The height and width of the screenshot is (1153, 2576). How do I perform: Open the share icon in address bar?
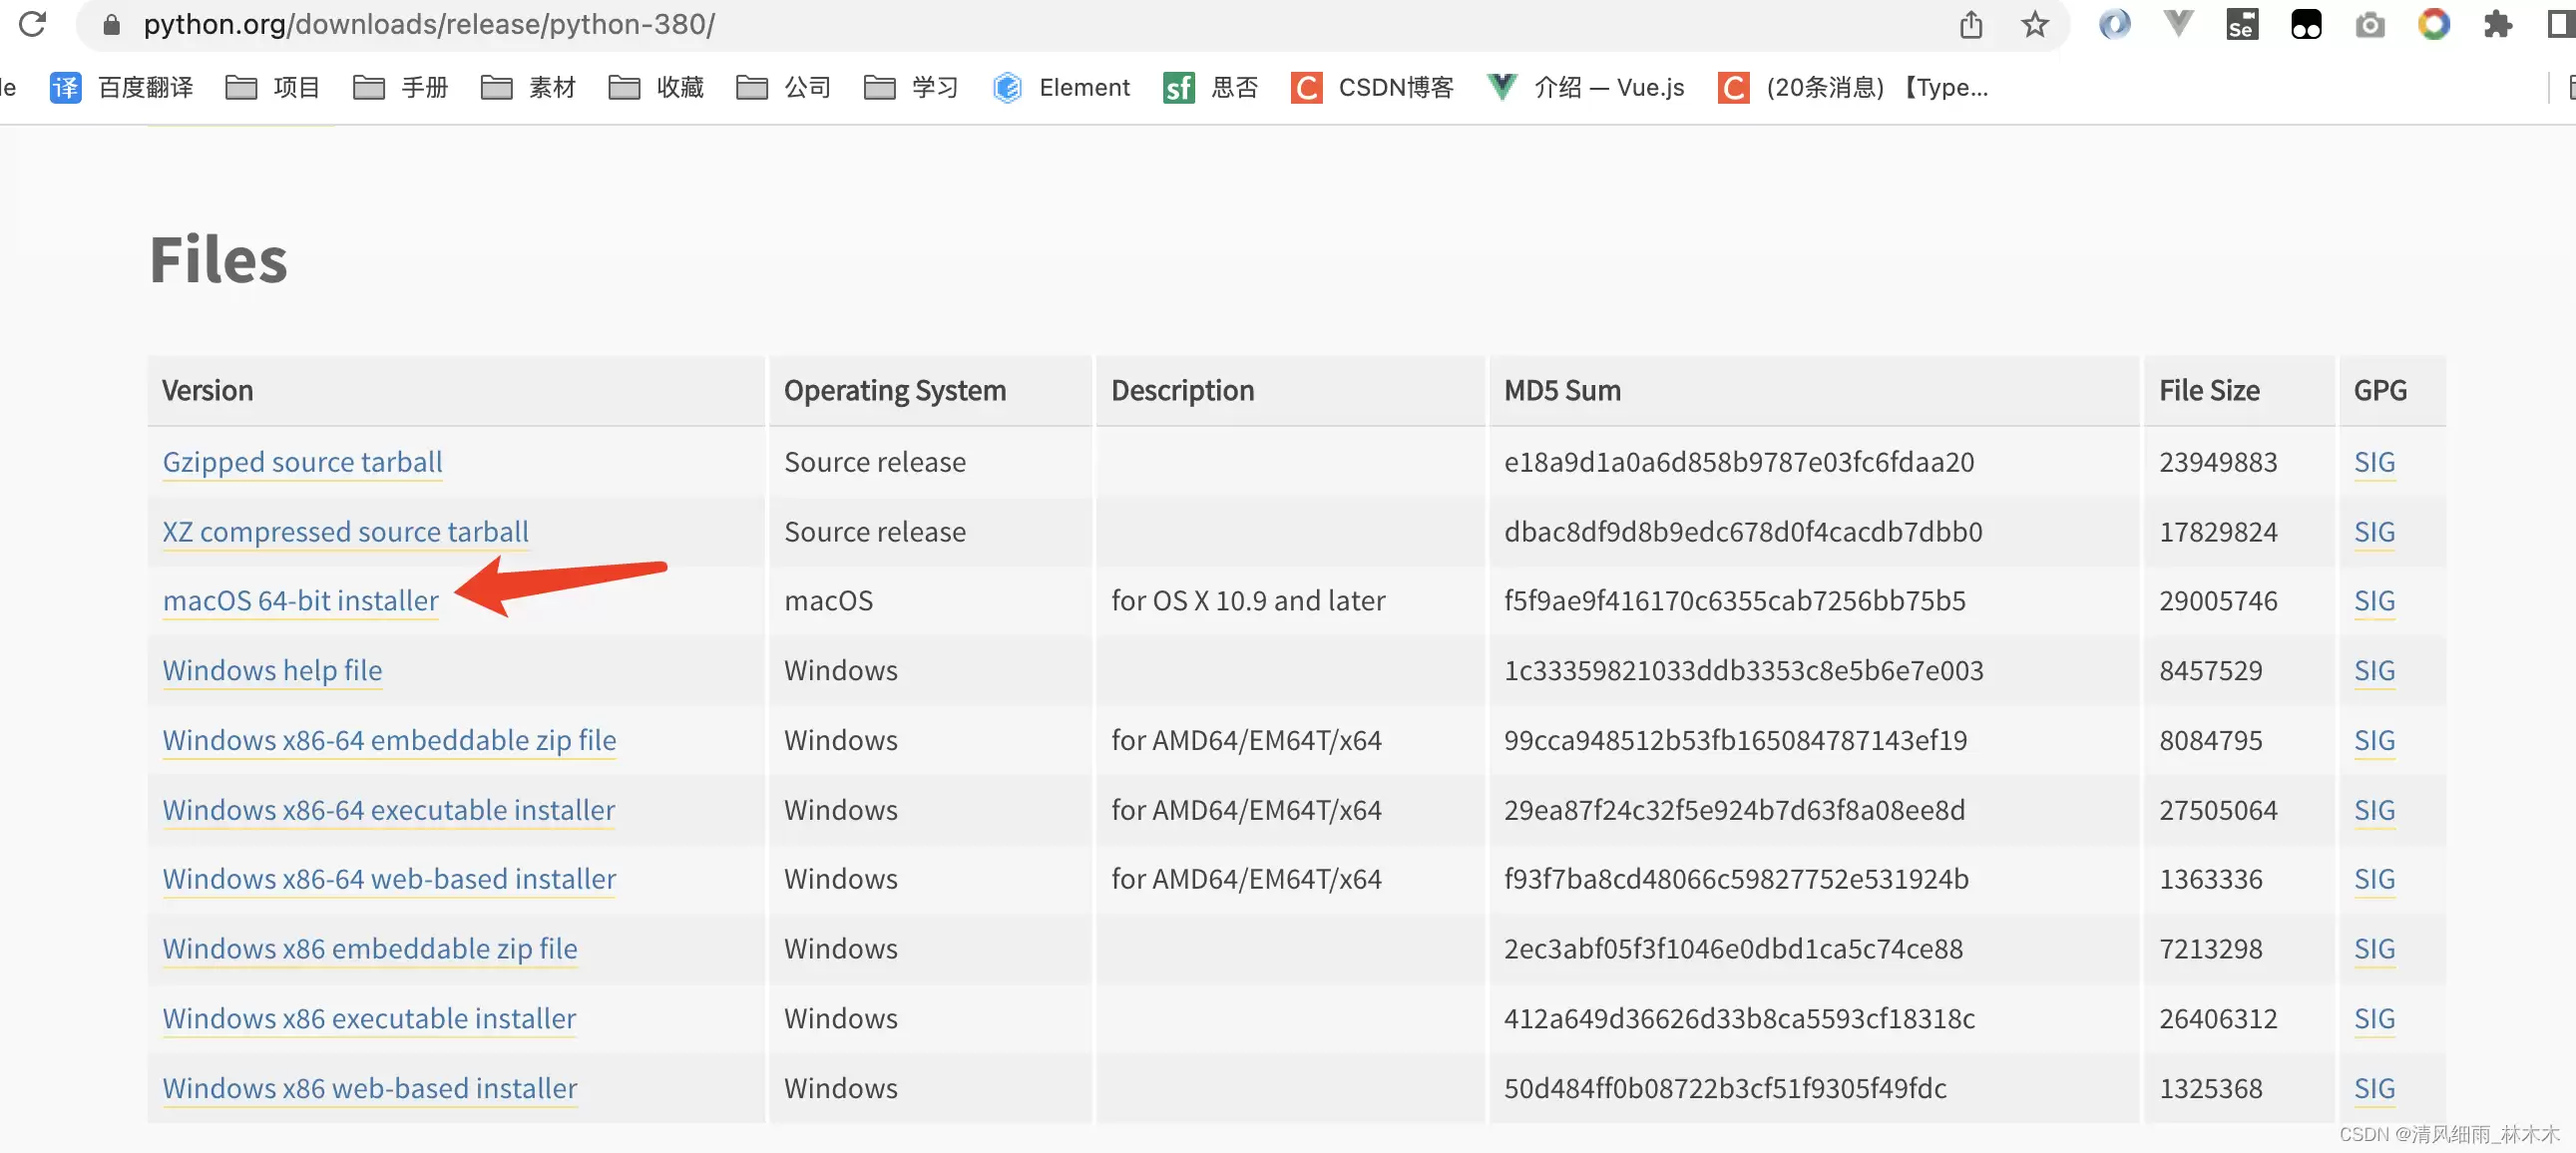click(x=1970, y=24)
